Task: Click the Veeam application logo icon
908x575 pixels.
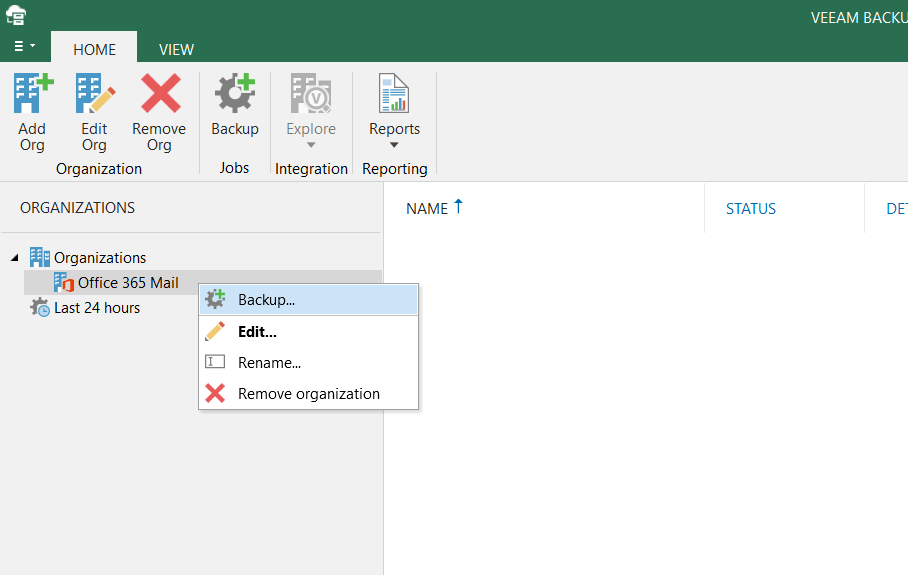Action: click(x=16, y=15)
